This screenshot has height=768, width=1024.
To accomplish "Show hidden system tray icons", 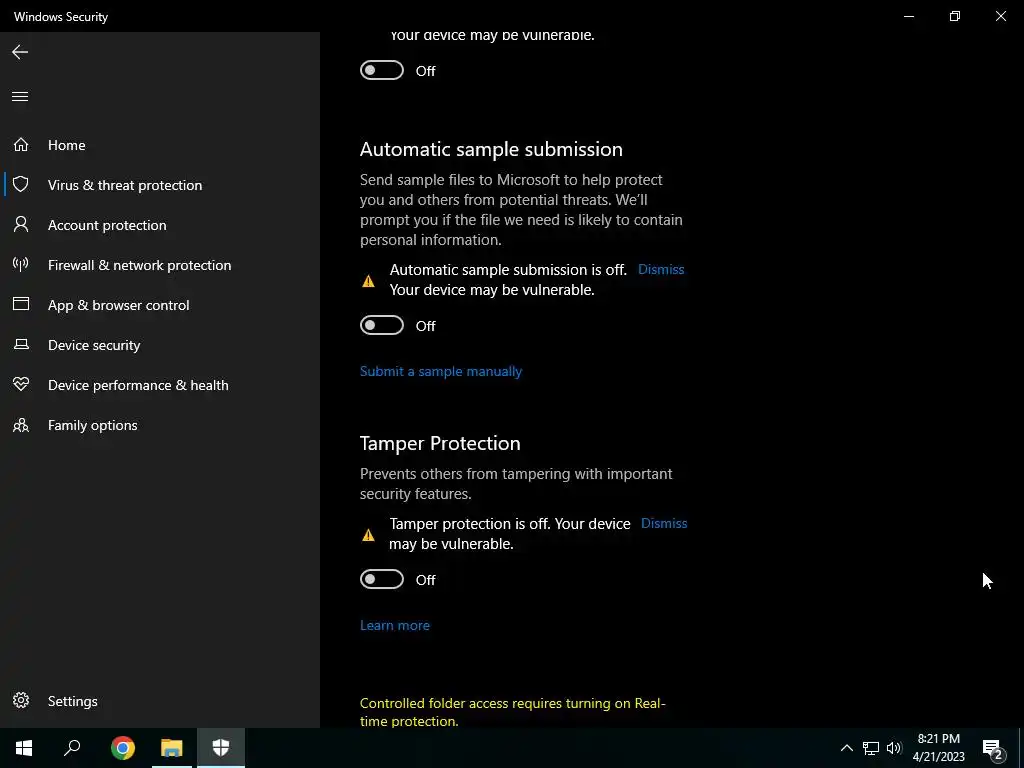I will (x=846, y=748).
